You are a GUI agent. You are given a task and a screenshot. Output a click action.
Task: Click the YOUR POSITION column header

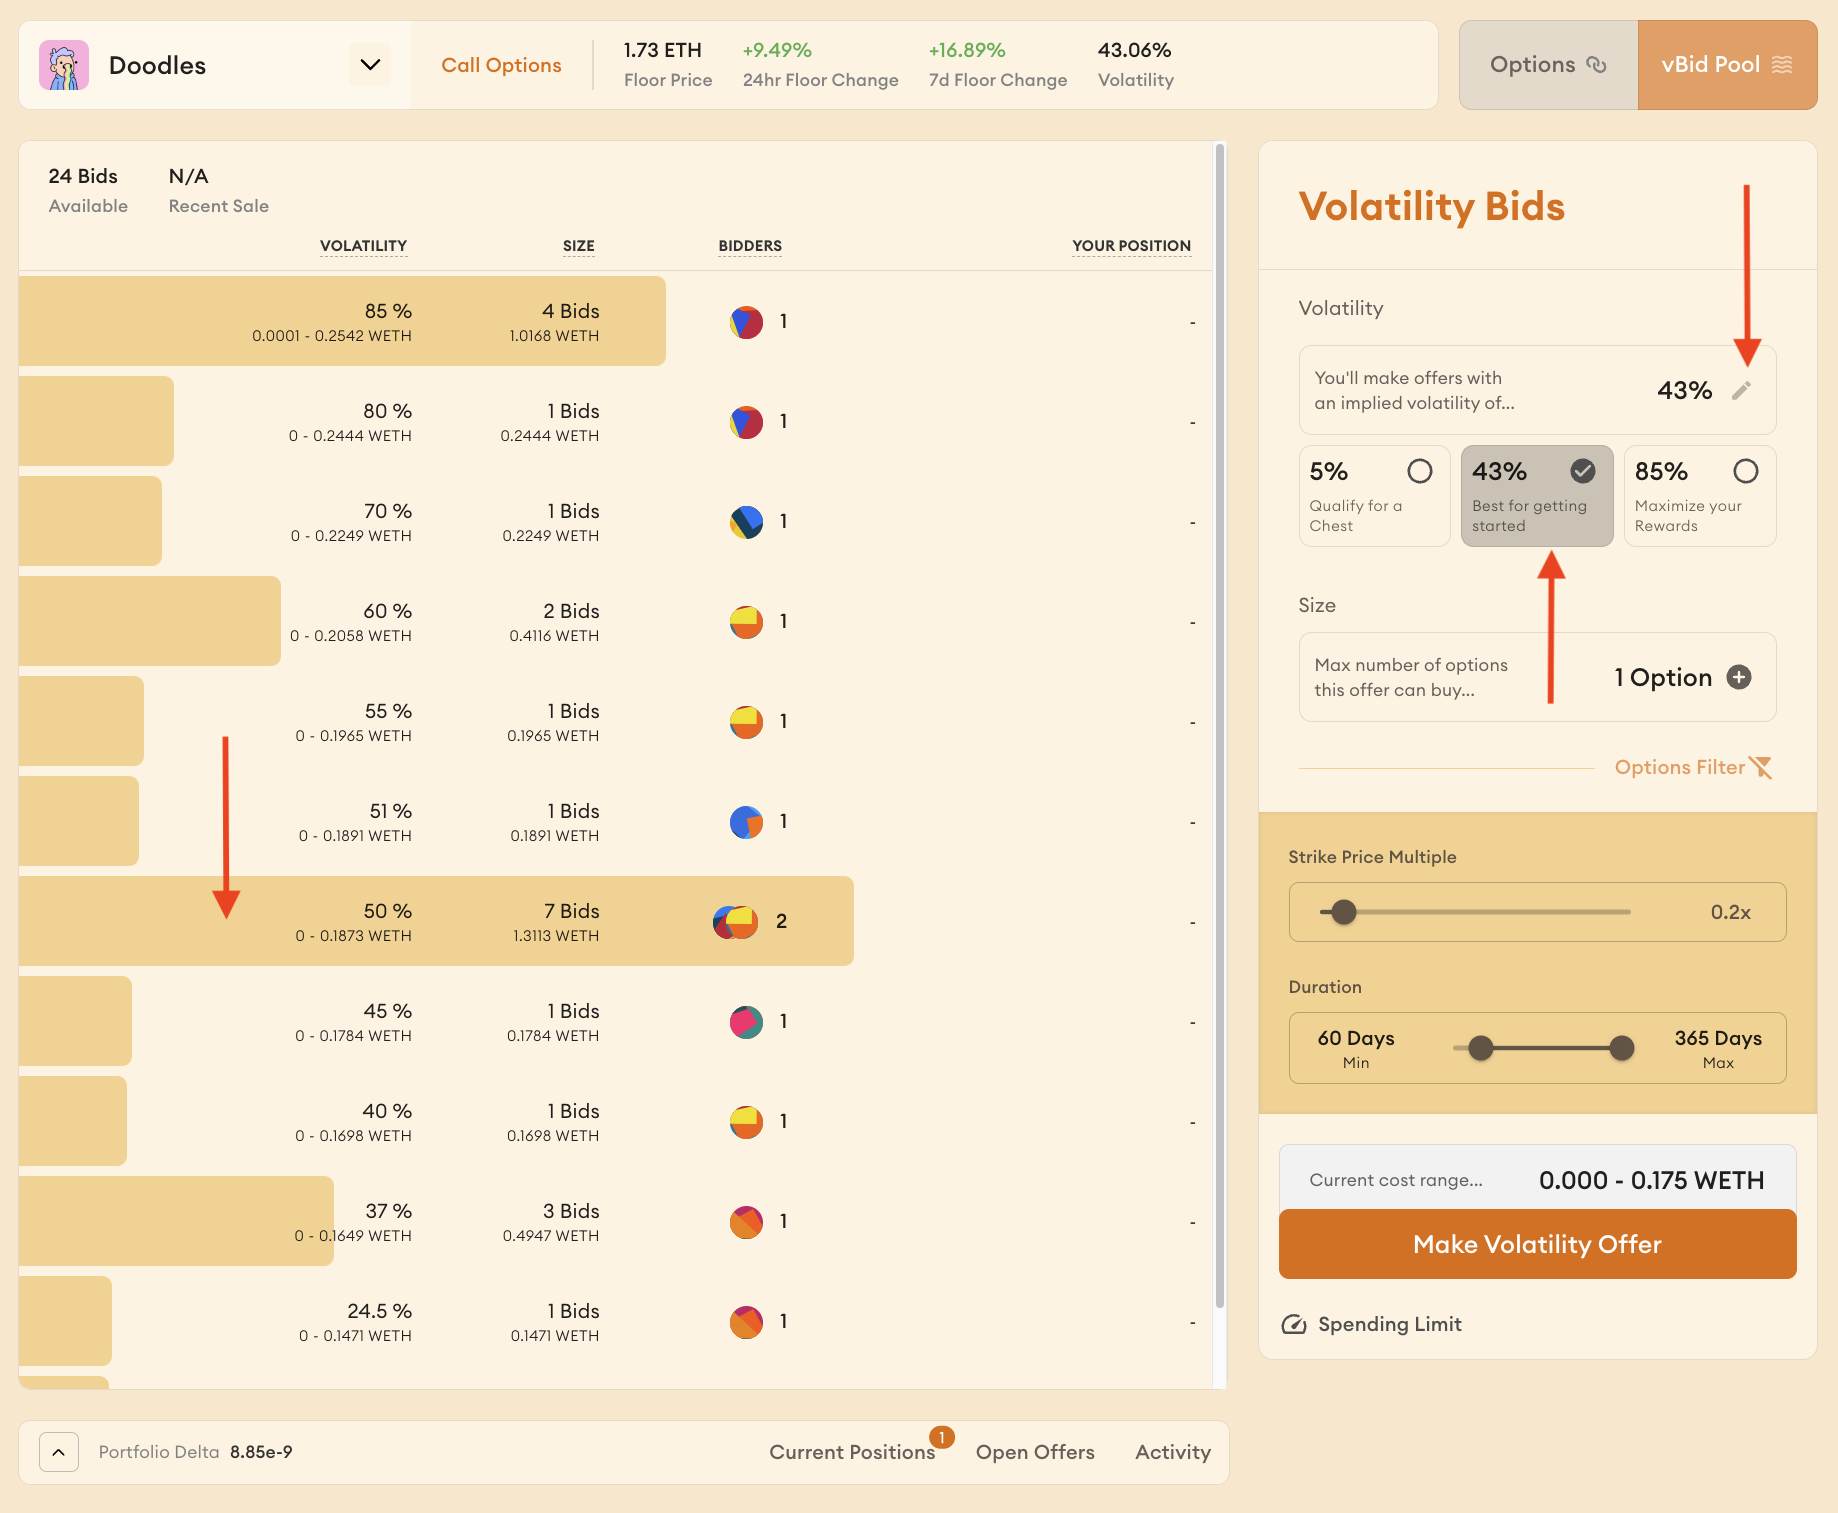point(1131,246)
